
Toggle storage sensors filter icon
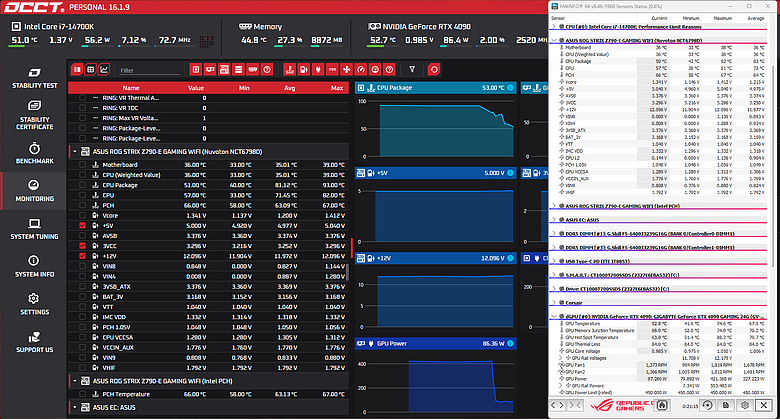pos(238,70)
